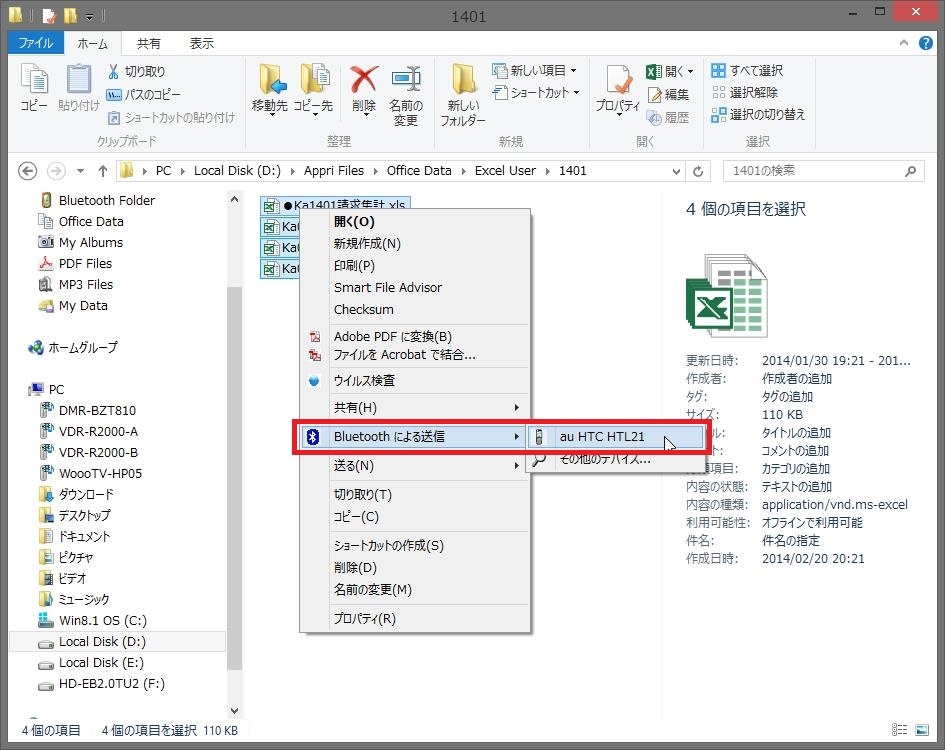This screenshot has width=945, height=750.
Task: Go up one folder level arrow
Action: [x=103, y=171]
